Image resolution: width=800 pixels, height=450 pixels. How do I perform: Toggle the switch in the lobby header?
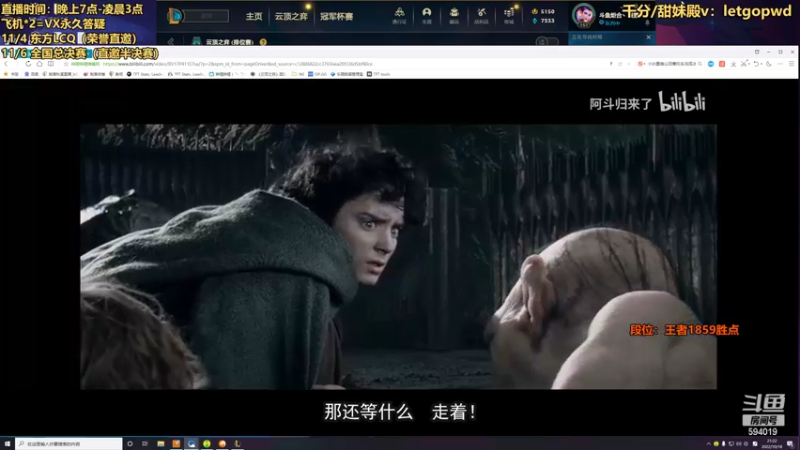546,41
